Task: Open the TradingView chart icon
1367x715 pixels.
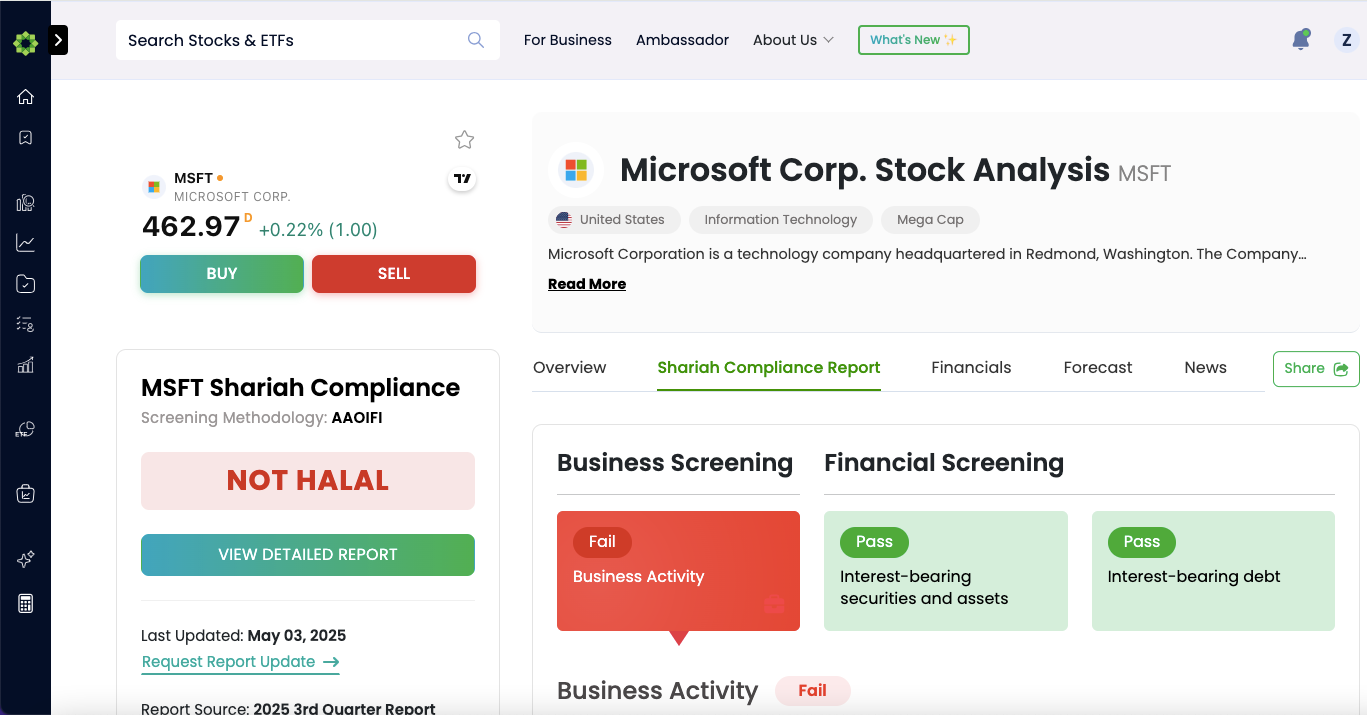Action: tap(462, 179)
